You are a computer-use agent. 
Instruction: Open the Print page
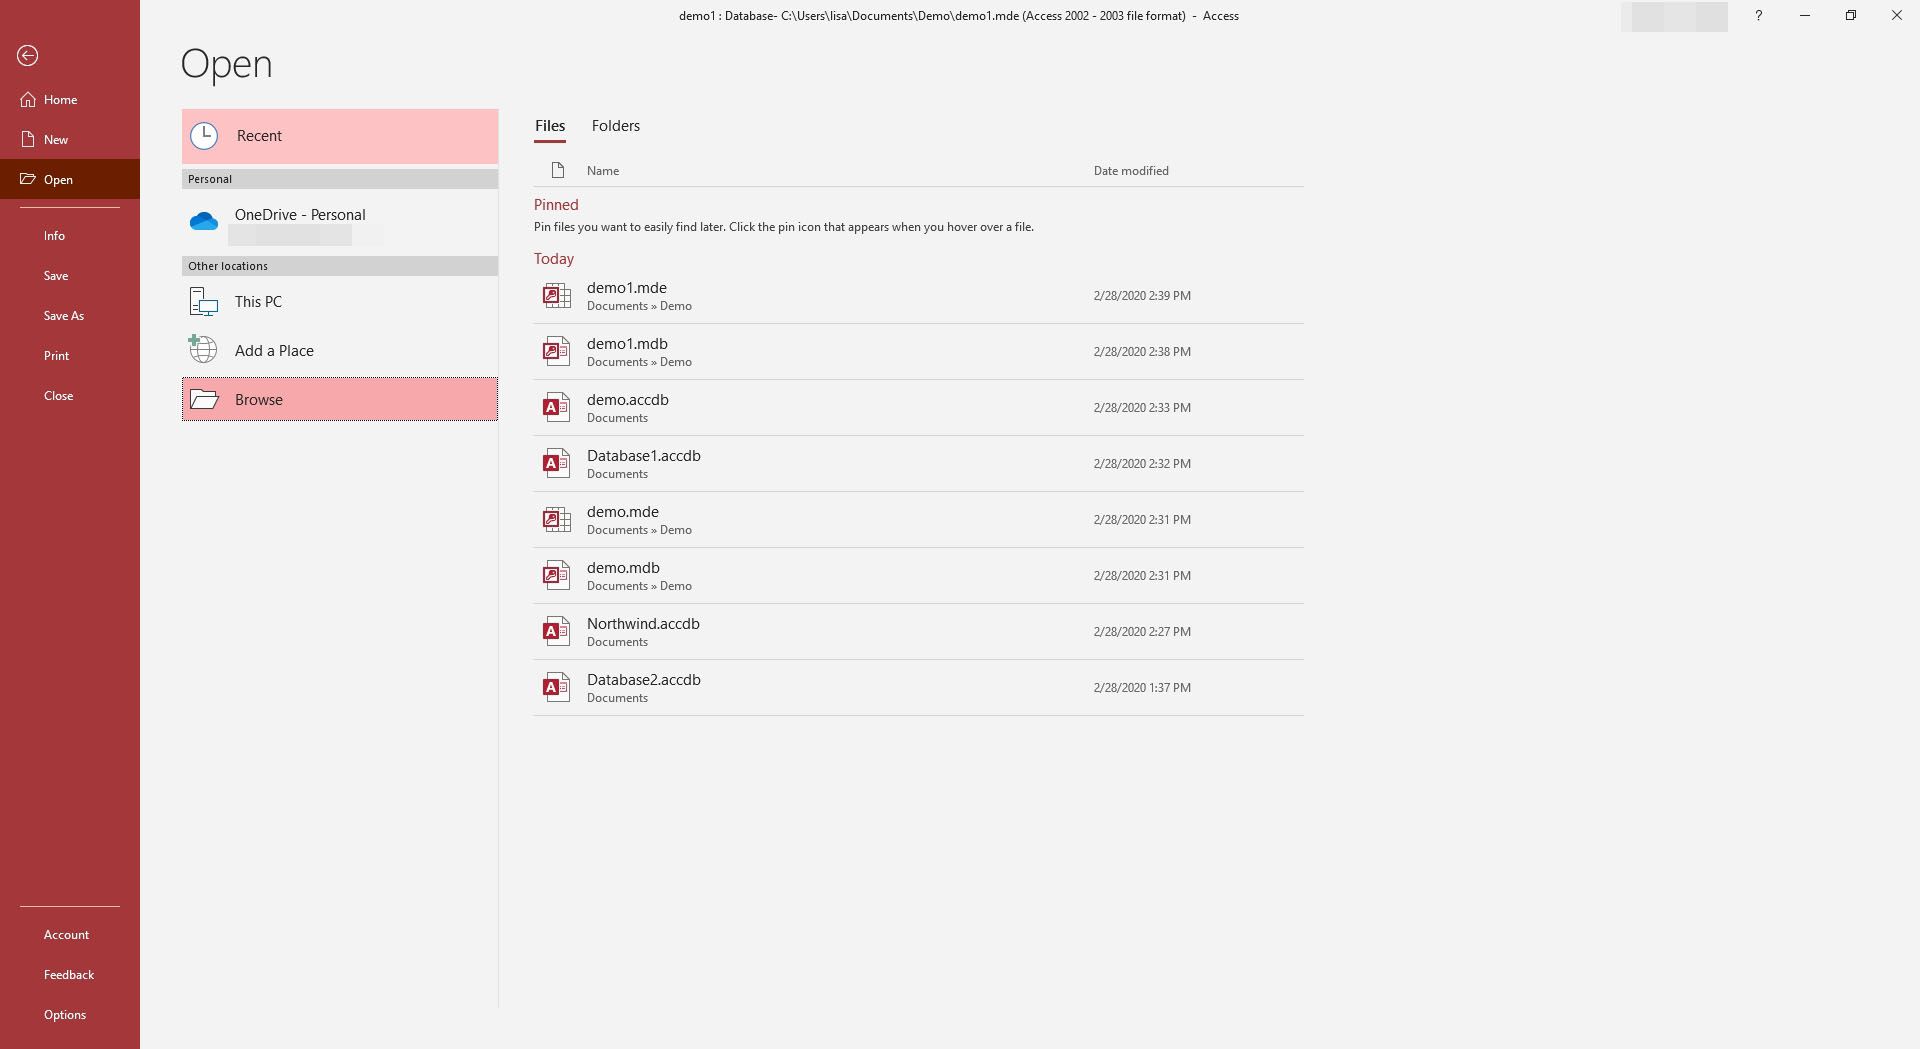coord(70,356)
